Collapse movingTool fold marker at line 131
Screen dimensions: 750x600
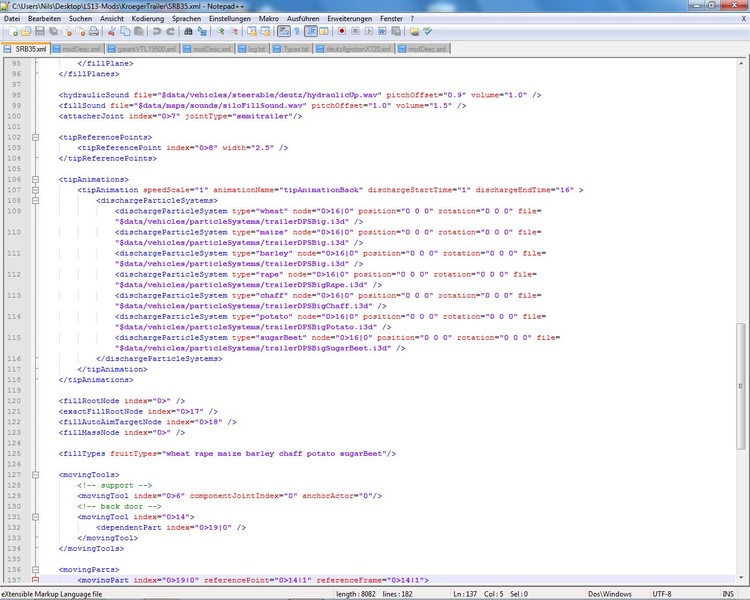[35, 517]
